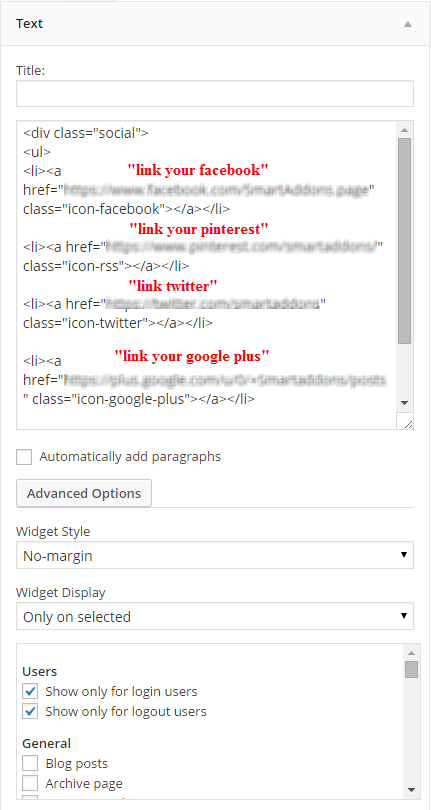
Task: Click the icon-facebook class code line
Action: pos(127,209)
